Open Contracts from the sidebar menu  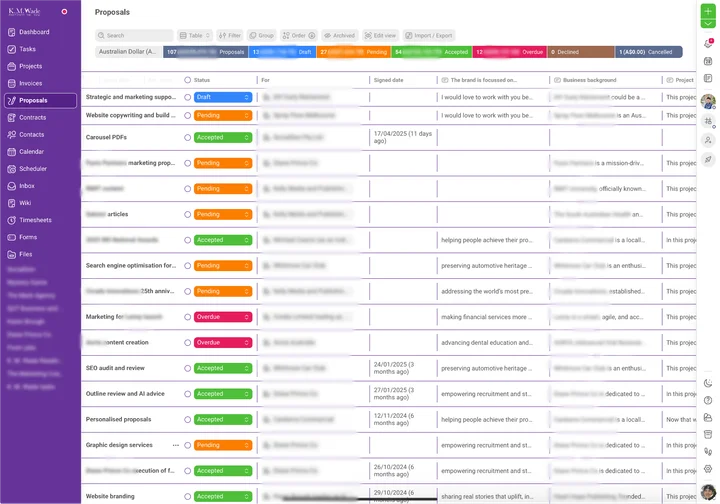(x=33, y=117)
